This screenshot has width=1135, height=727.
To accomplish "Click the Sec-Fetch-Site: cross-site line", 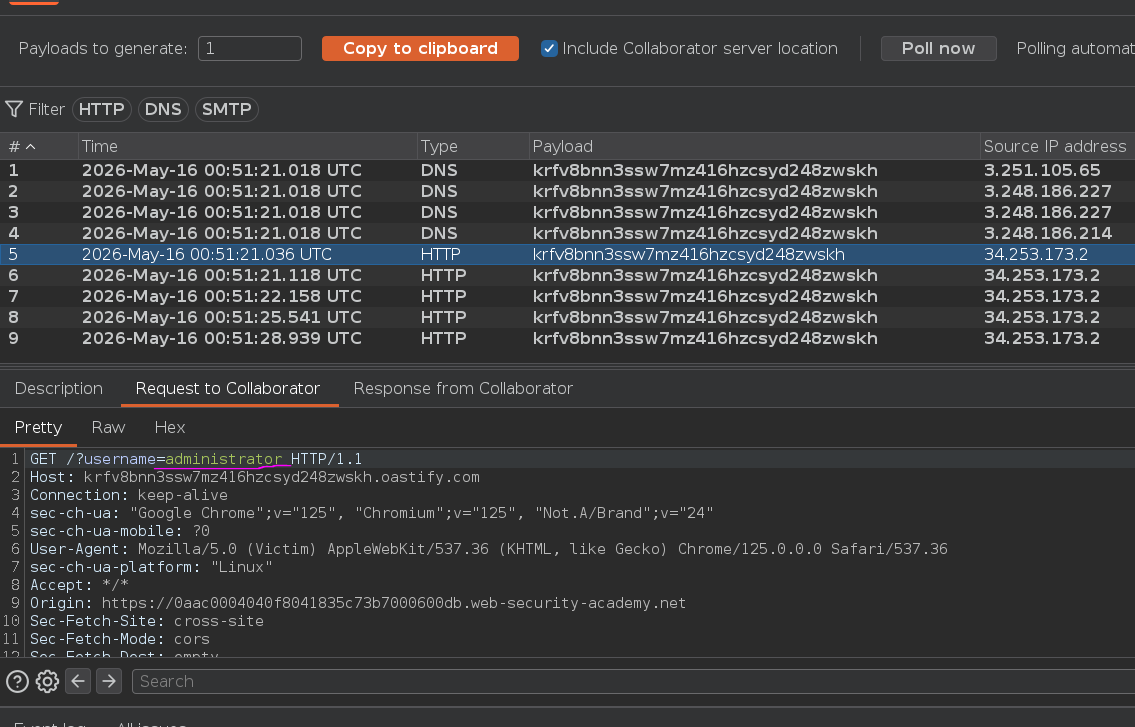I will pos(147,621).
